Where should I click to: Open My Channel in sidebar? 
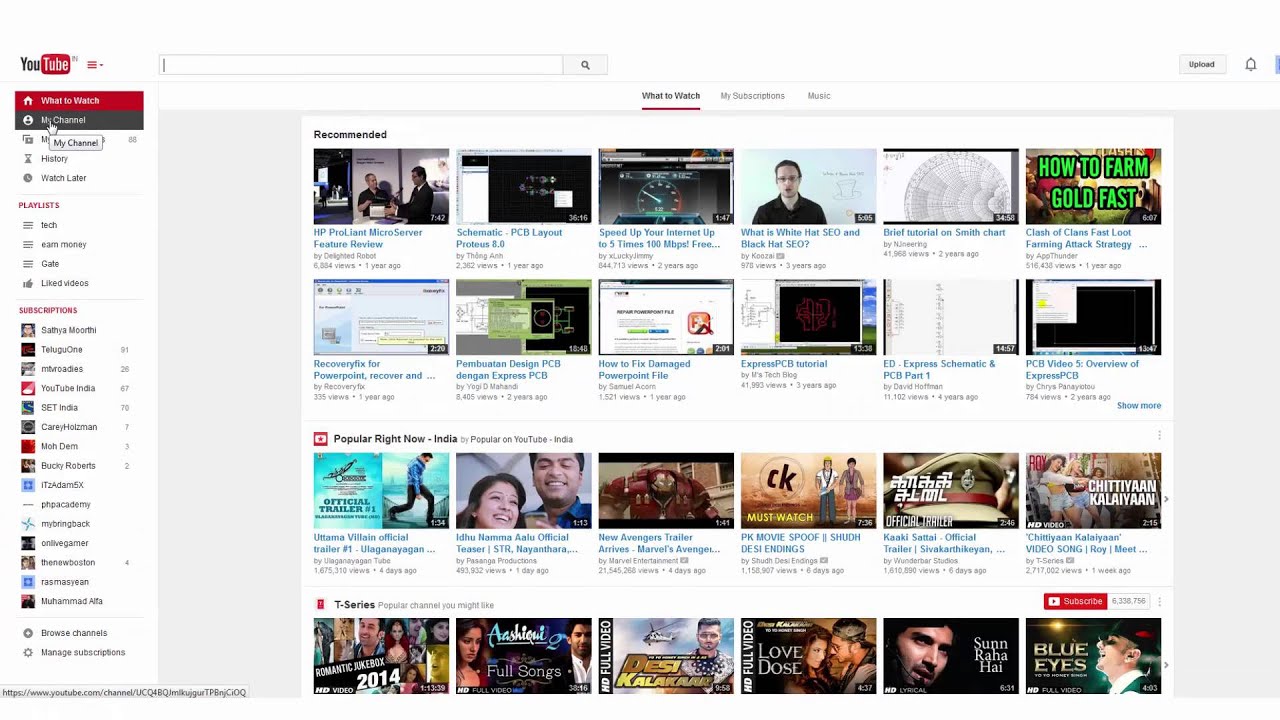pyautogui.click(x=79, y=120)
